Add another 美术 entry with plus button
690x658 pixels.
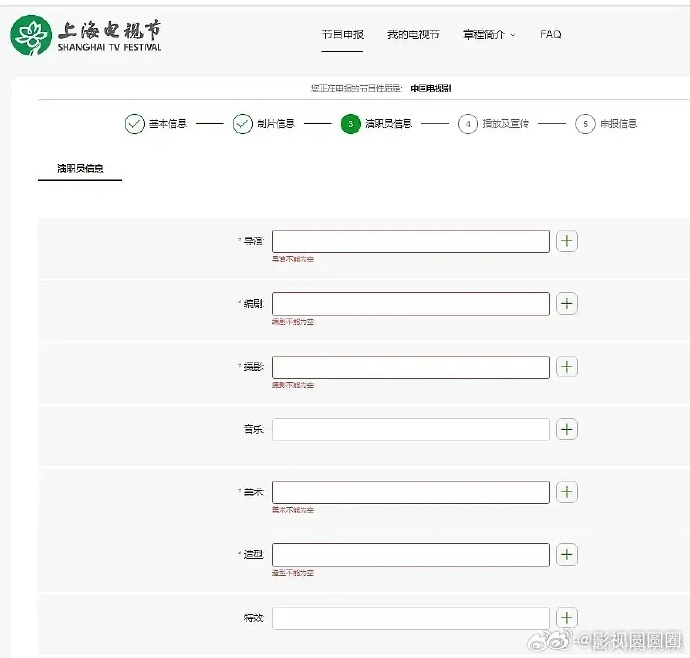567,492
